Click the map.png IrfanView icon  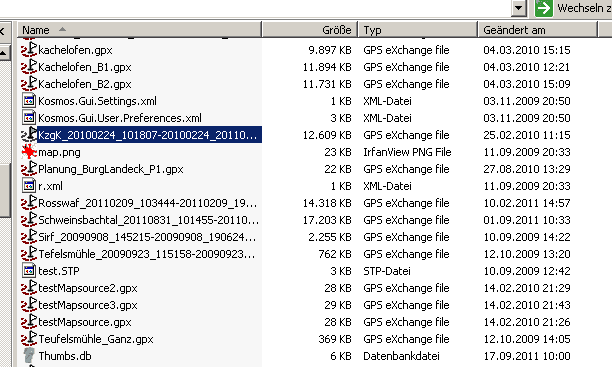click(29, 152)
